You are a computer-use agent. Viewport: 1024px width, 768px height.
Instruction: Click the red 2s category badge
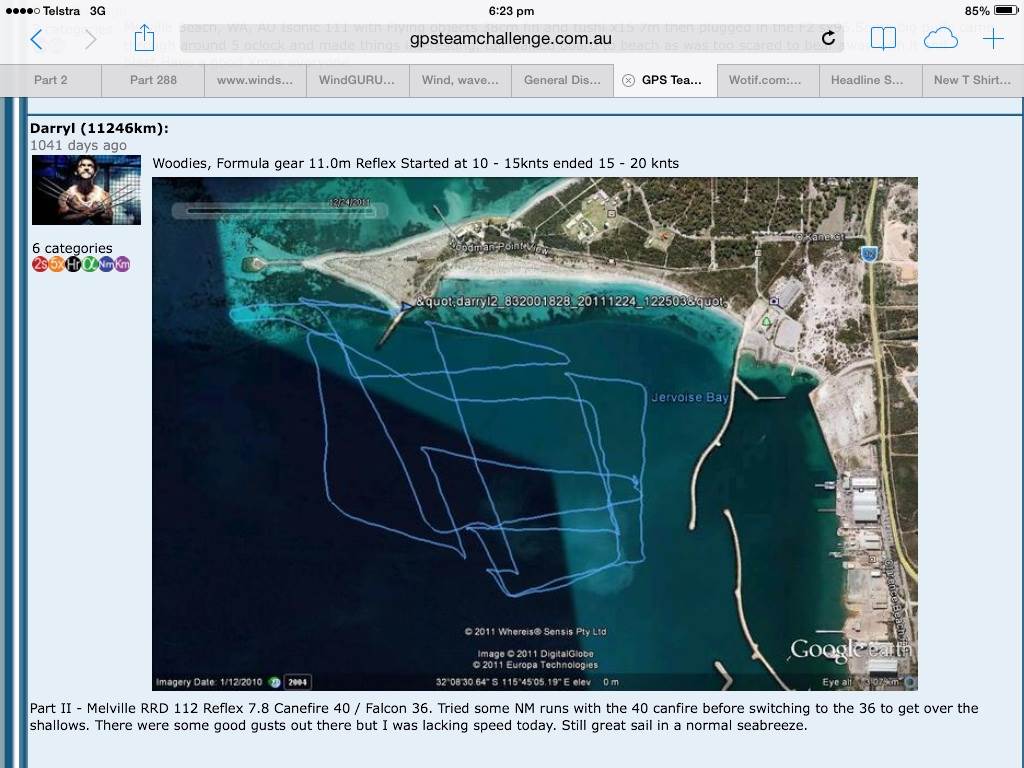(x=40, y=265)
